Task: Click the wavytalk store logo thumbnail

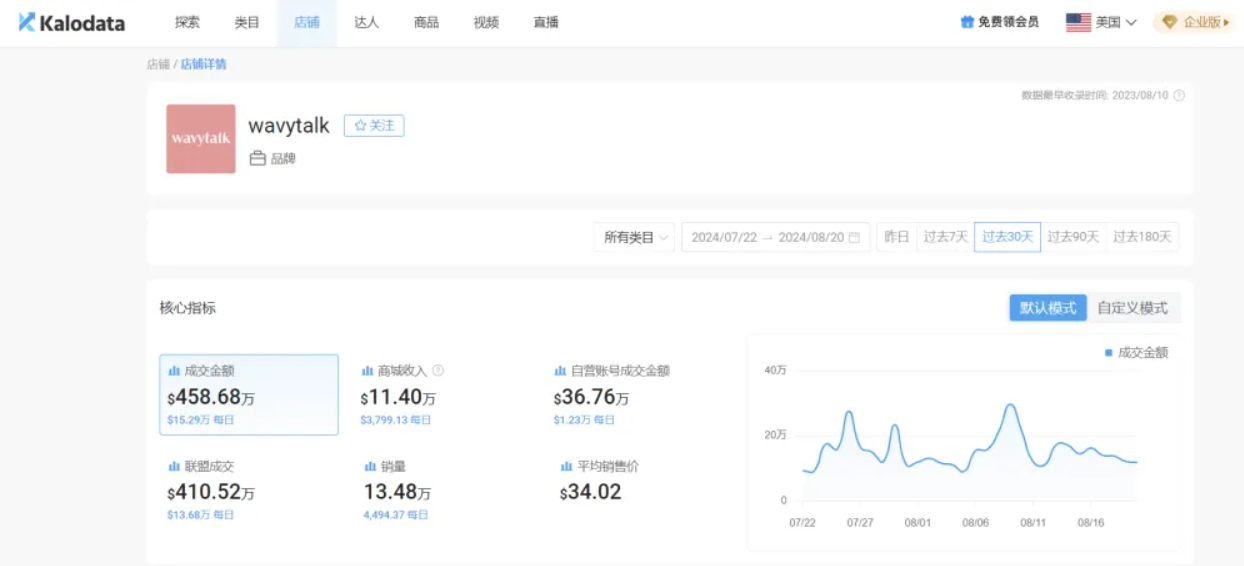Action: click(201, 139)
